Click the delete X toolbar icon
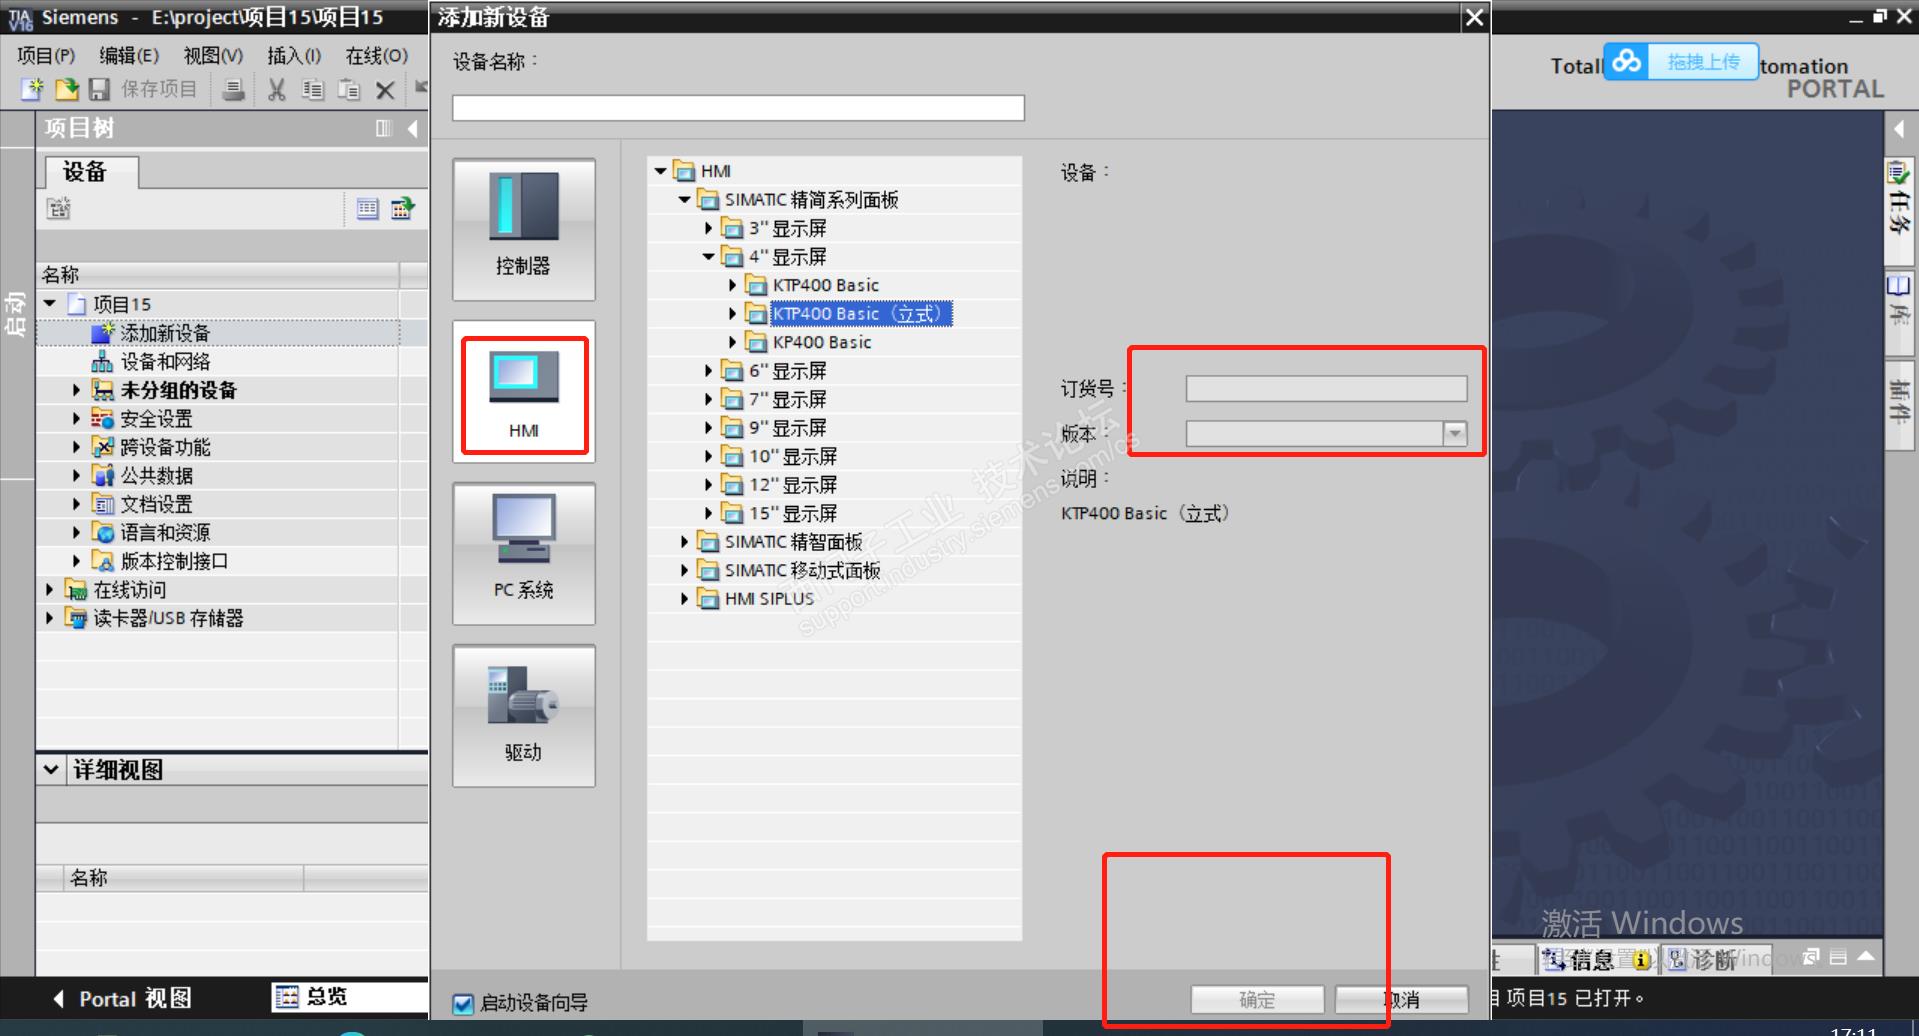This screenshot has width=1919, height=1036. [x=385, y=90]
